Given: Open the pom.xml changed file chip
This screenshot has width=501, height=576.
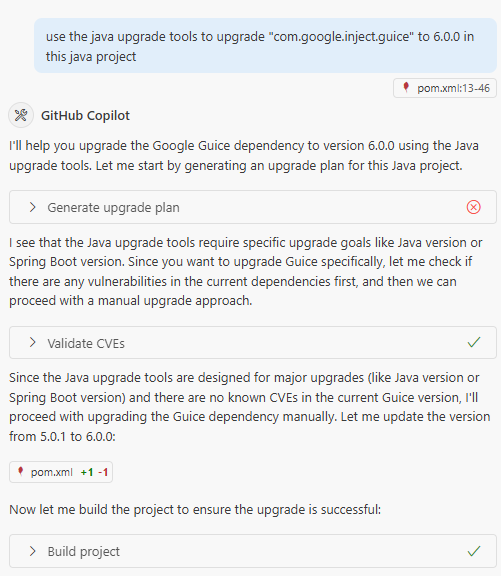Looking at the screenshot, I should [61, 472].
